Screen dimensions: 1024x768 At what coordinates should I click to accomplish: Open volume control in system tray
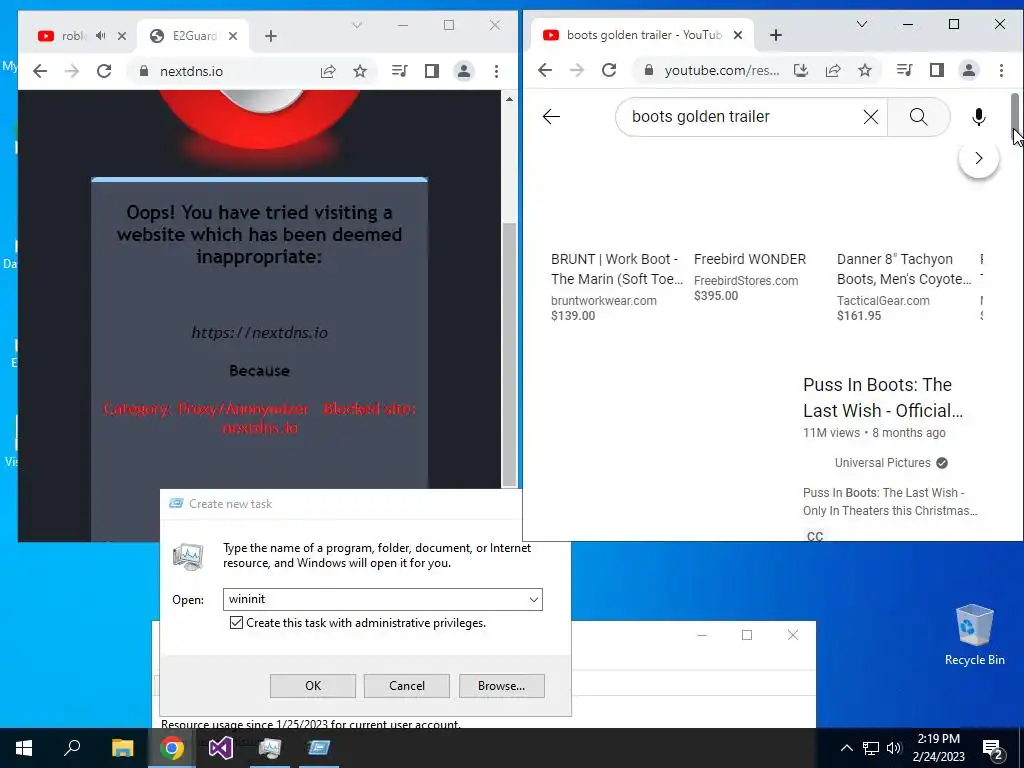pos(894,748)
